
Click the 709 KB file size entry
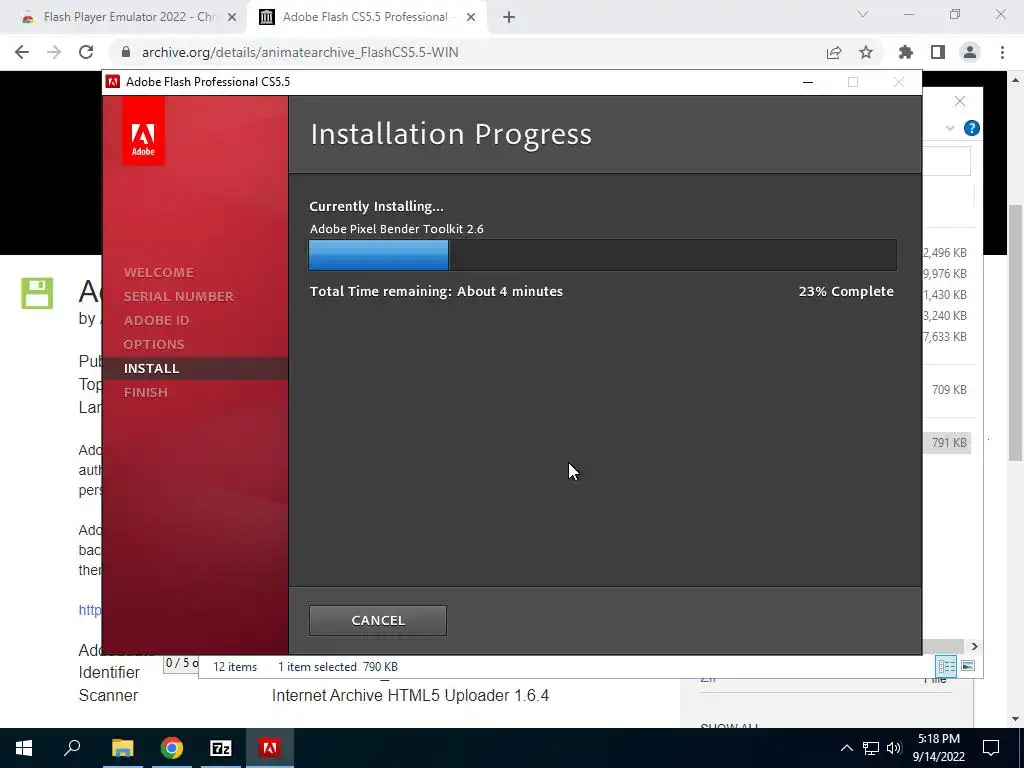[949, 390]
